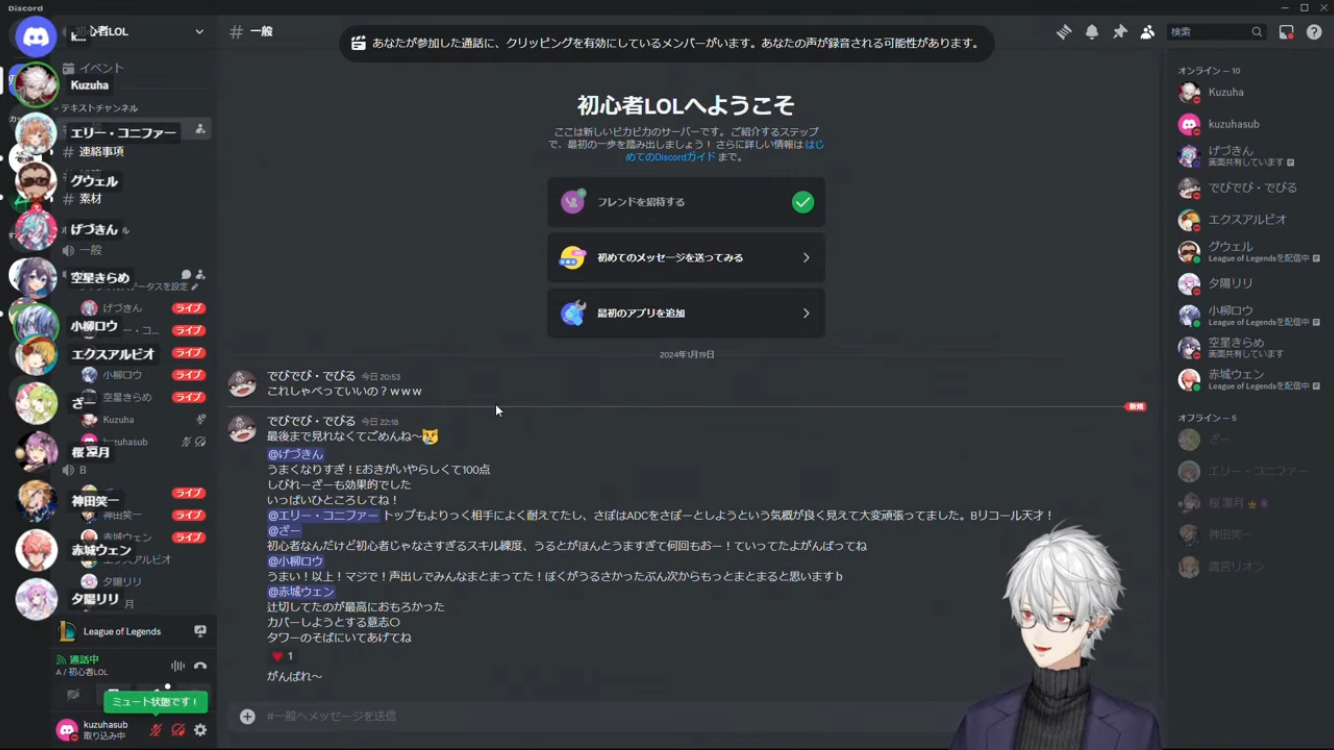Viewport: 1334px width, 750px height.
Task: Open 最初のアプリを追加 card
Action: pos(686,313)
